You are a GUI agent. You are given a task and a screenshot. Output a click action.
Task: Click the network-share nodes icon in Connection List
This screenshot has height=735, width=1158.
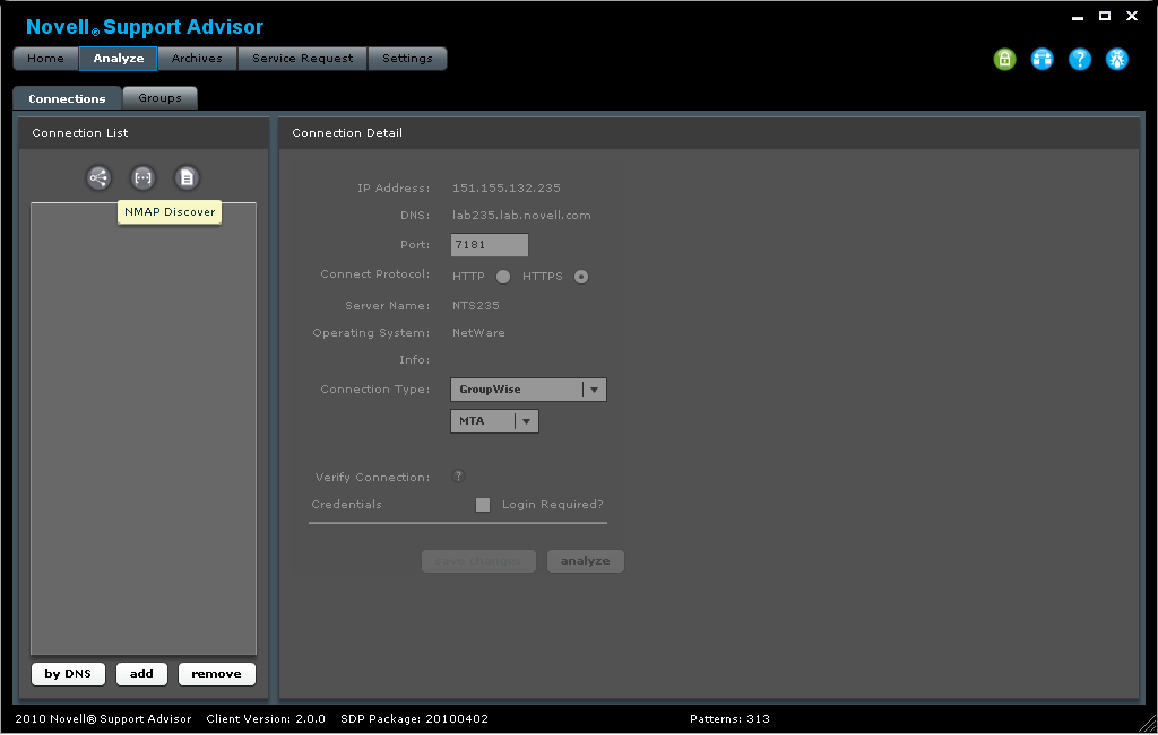(98, 177)
